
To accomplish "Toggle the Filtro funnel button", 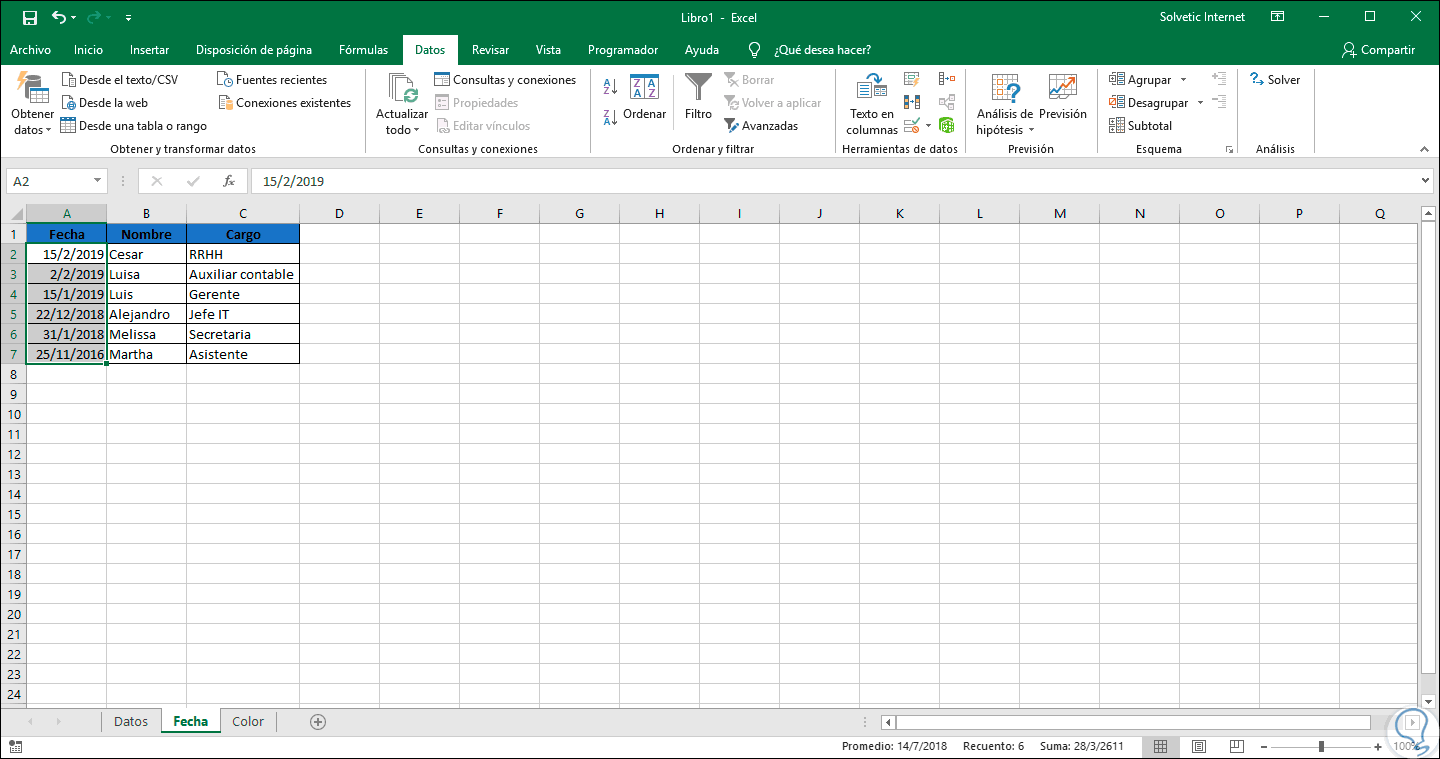I will 698,98.
